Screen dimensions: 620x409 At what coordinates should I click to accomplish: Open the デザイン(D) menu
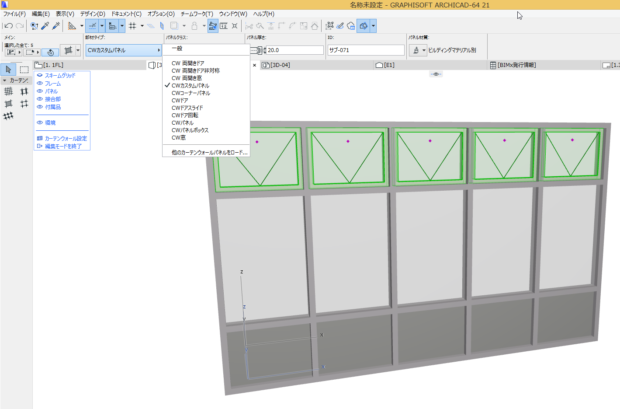point(90,14)
